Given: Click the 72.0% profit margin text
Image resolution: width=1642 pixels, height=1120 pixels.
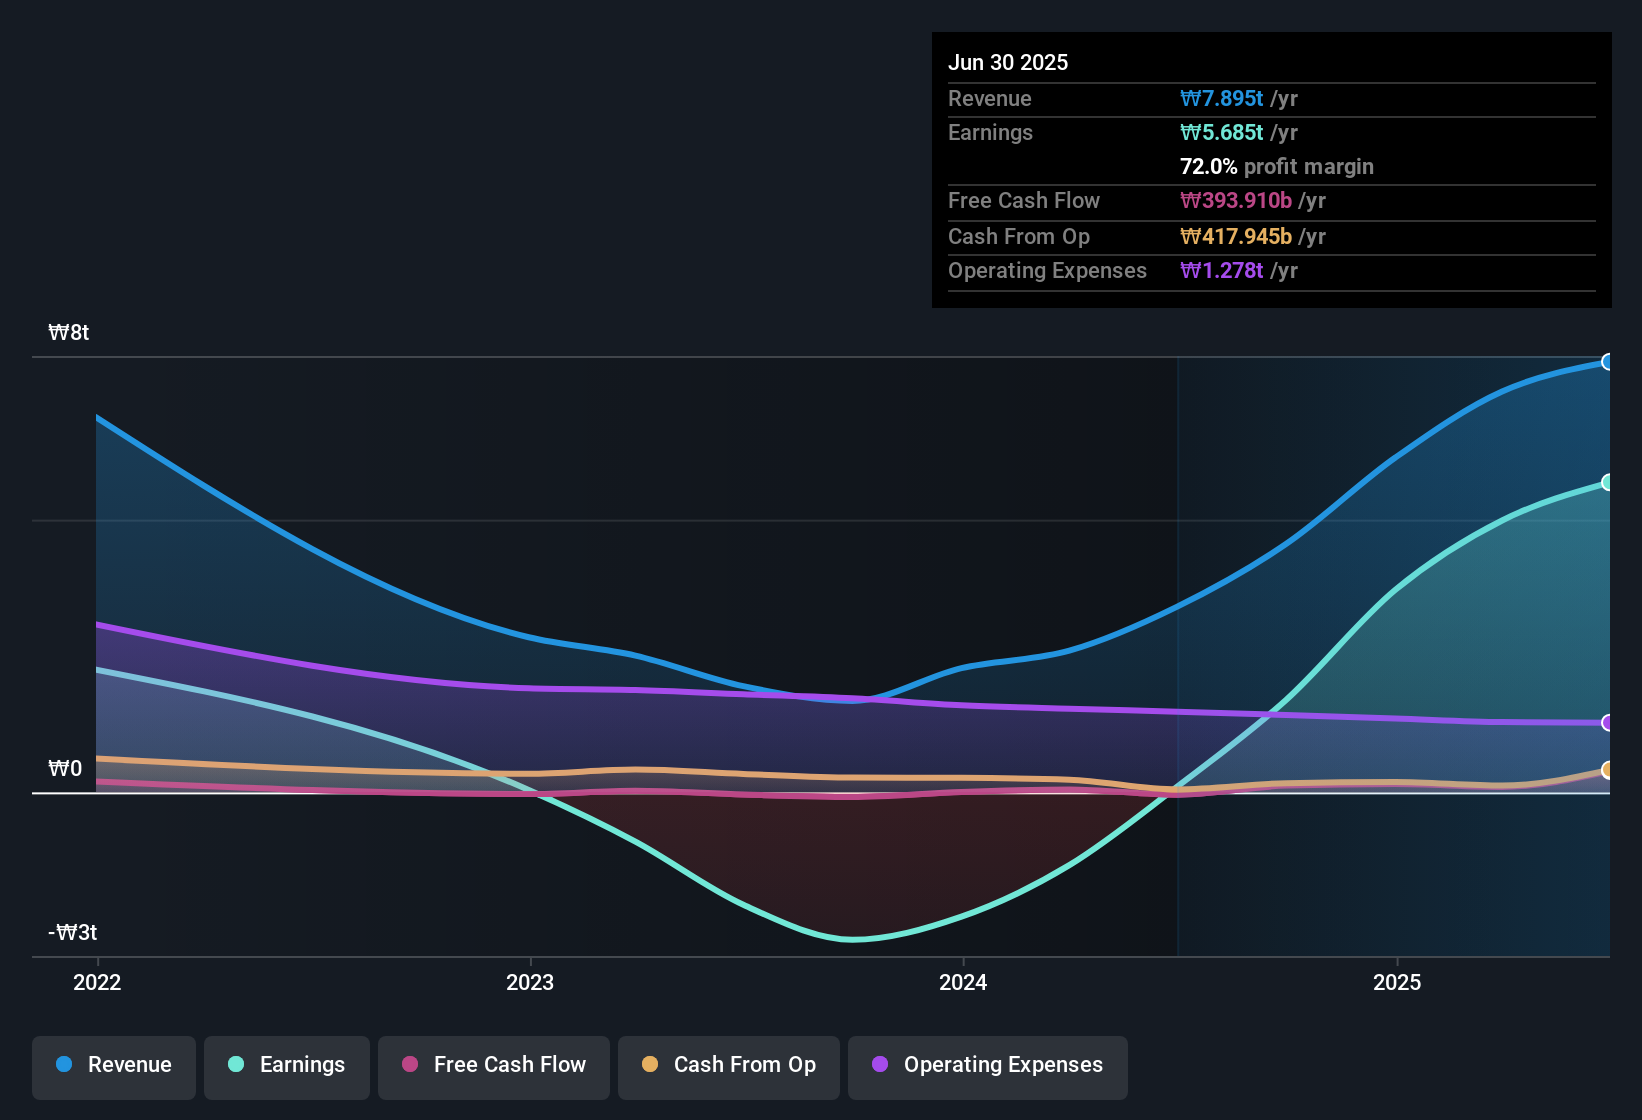Looking at the screenshot, I should 1277,166.
